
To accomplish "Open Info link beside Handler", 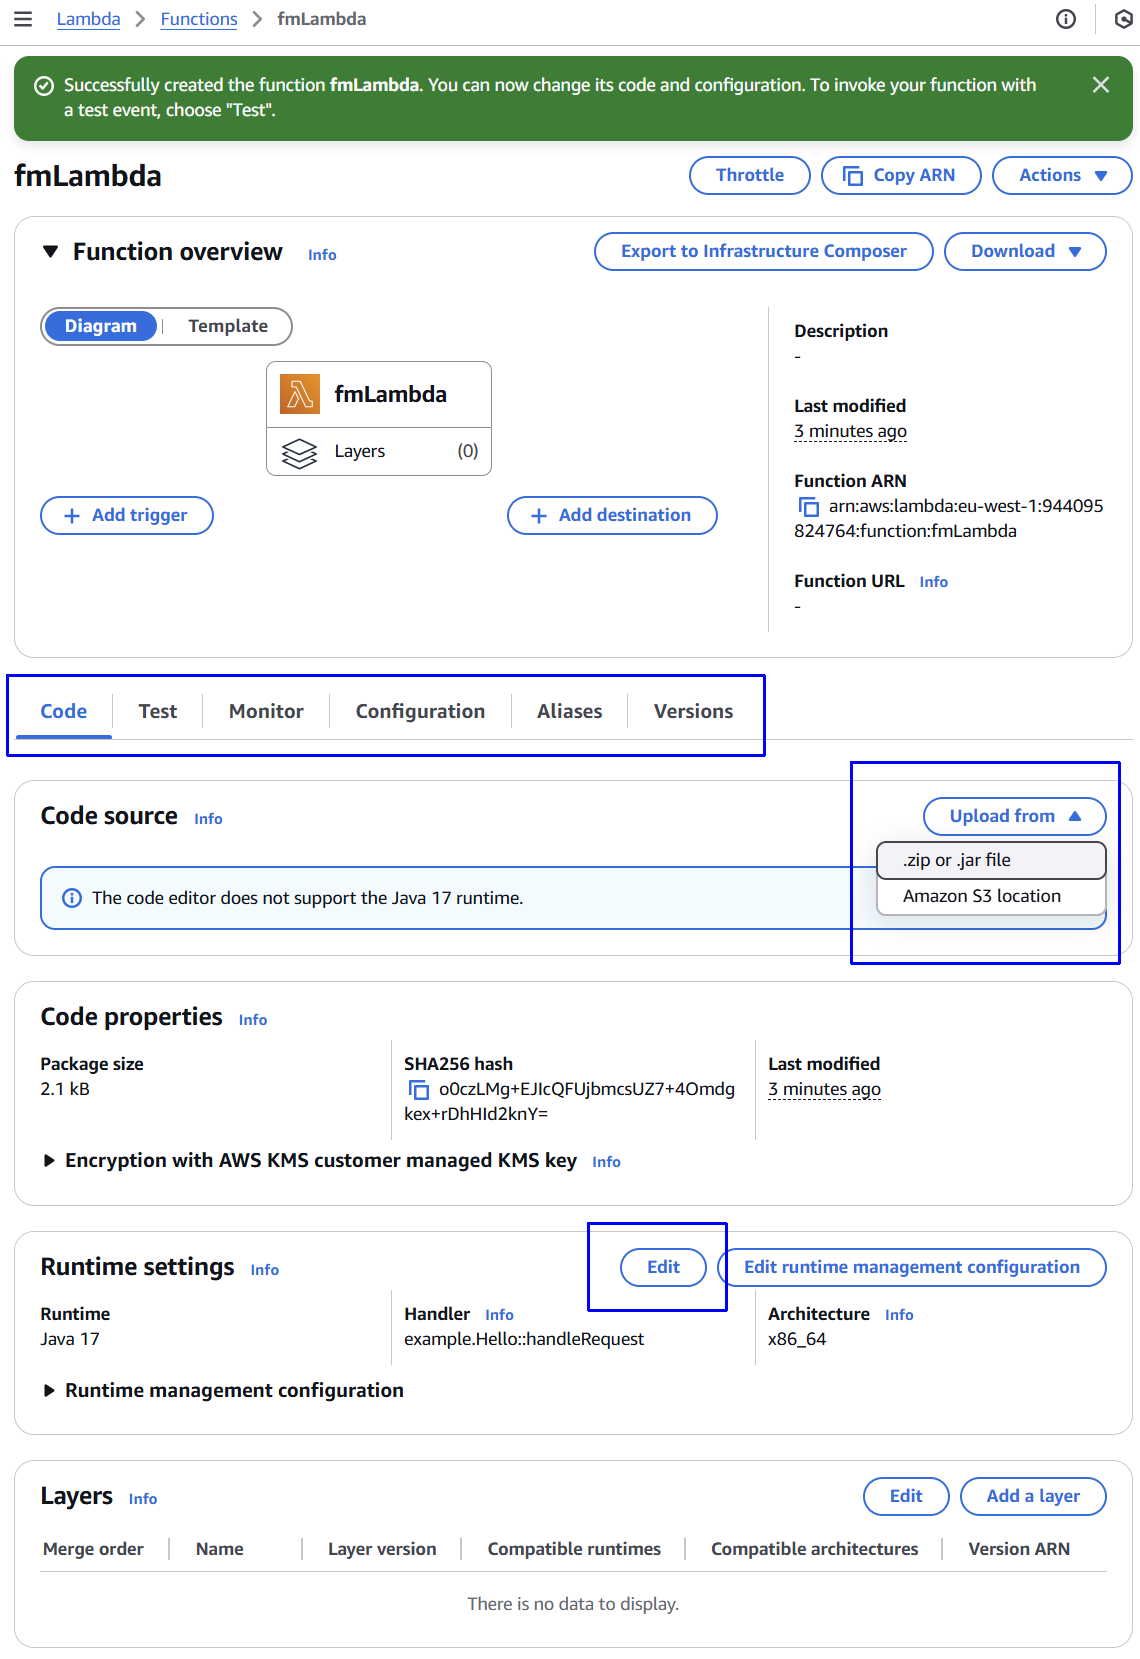I will click(499, 1315).
